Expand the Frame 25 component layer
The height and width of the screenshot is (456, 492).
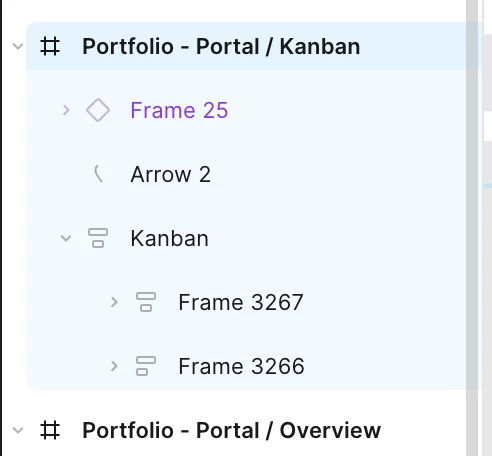[66, 110]
